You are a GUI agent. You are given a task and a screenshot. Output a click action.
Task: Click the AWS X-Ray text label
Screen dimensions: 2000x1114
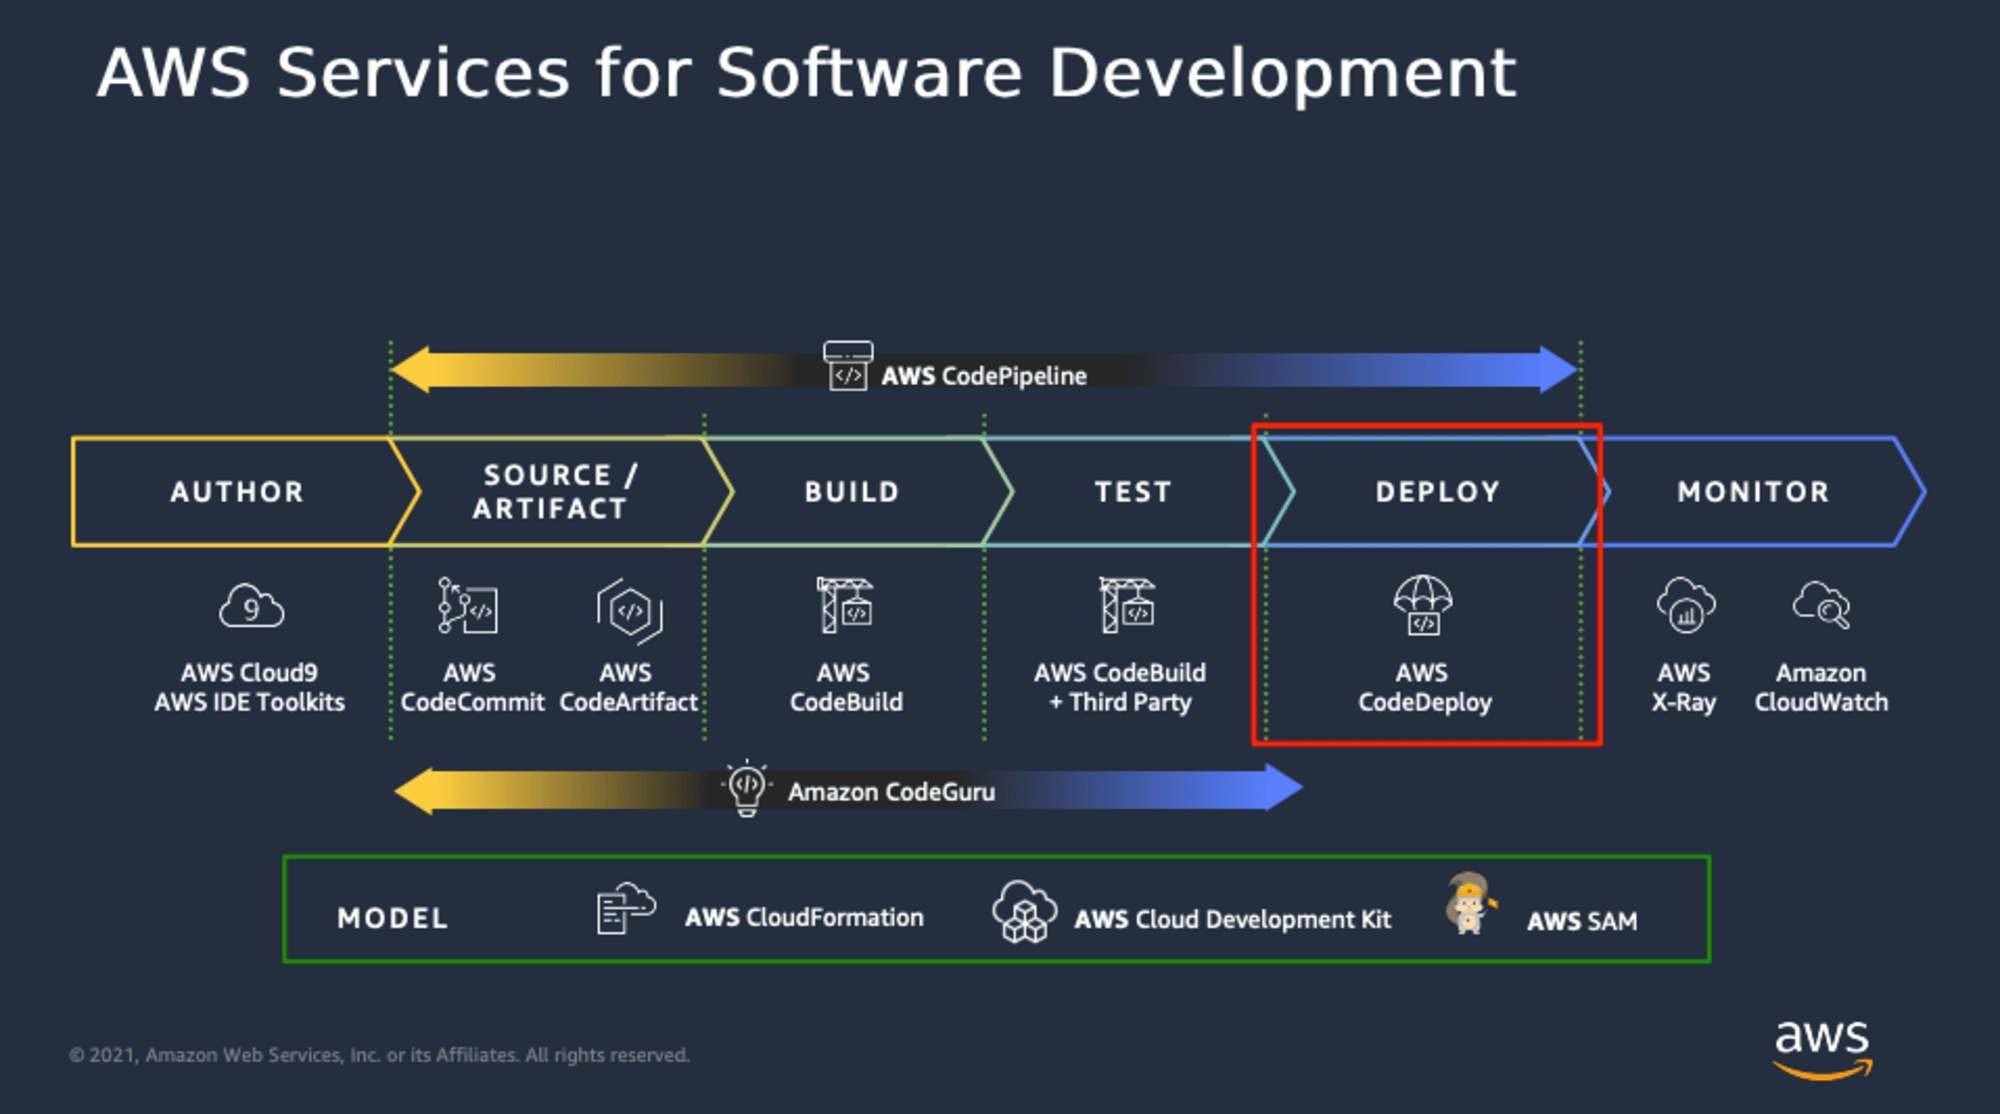point(1684,688)
